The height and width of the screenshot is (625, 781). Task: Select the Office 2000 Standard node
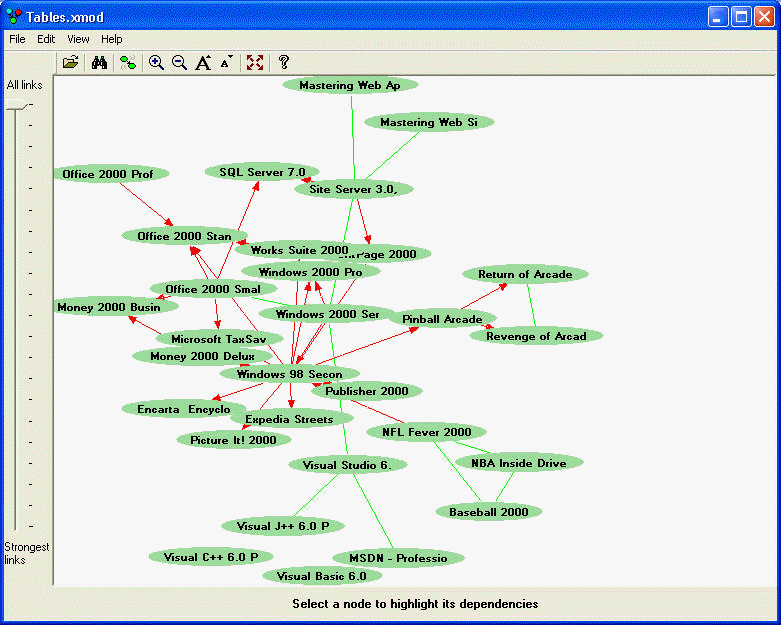(x=184, y=236)
